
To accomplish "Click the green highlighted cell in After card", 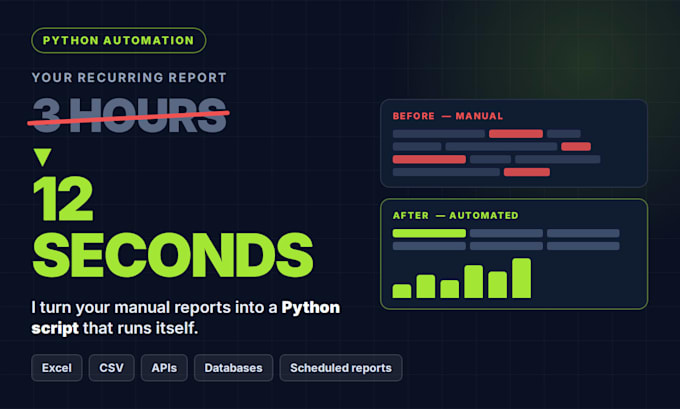I will pyautogui.click(x=429, y=233).
